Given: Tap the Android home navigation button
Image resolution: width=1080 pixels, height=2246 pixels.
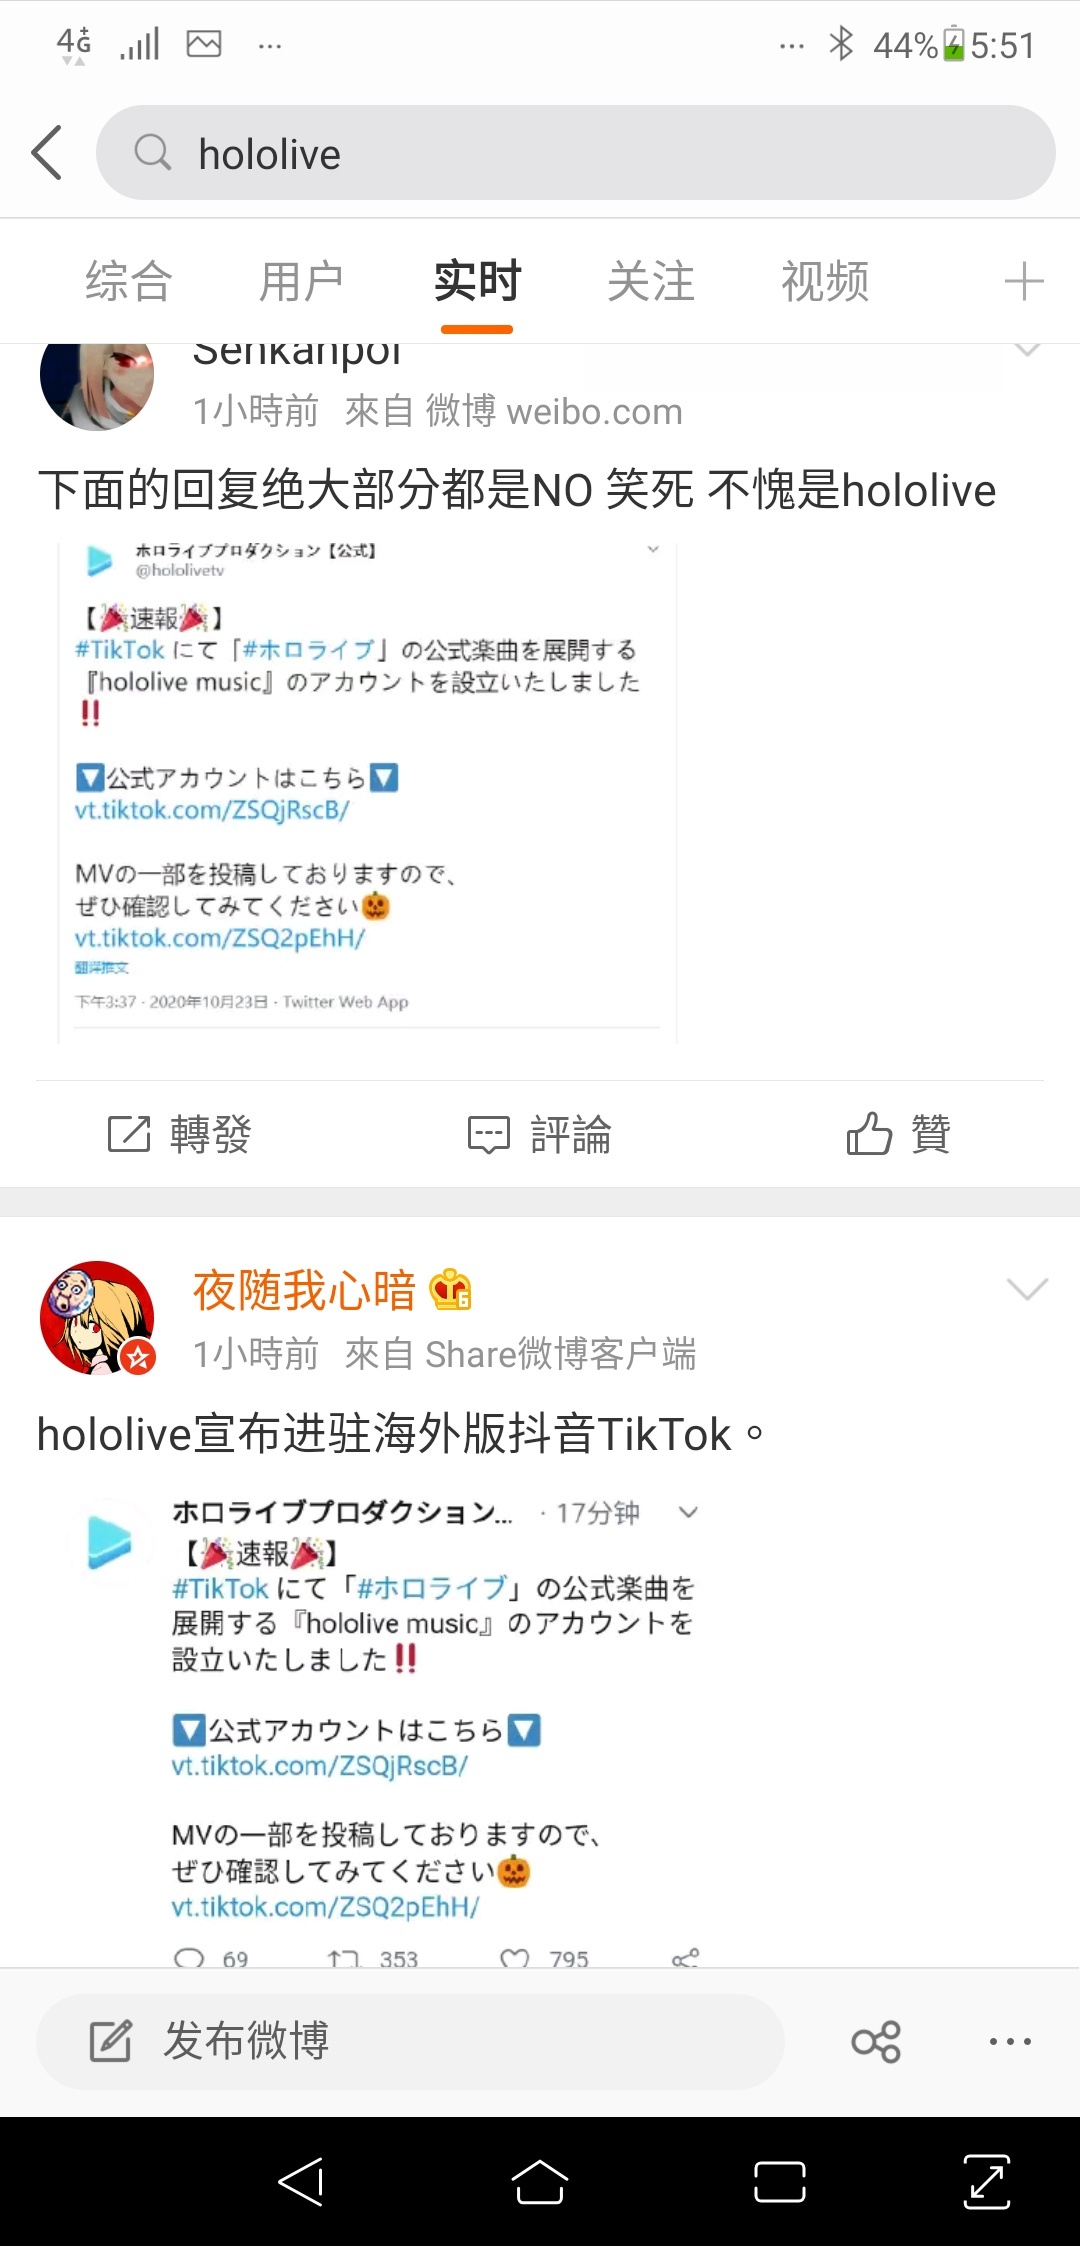Looking at the screenshot, I should coord(540,2182).
